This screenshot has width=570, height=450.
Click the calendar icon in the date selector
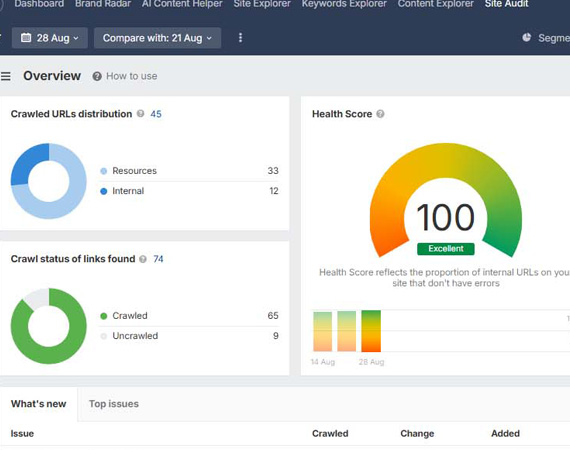26,37
